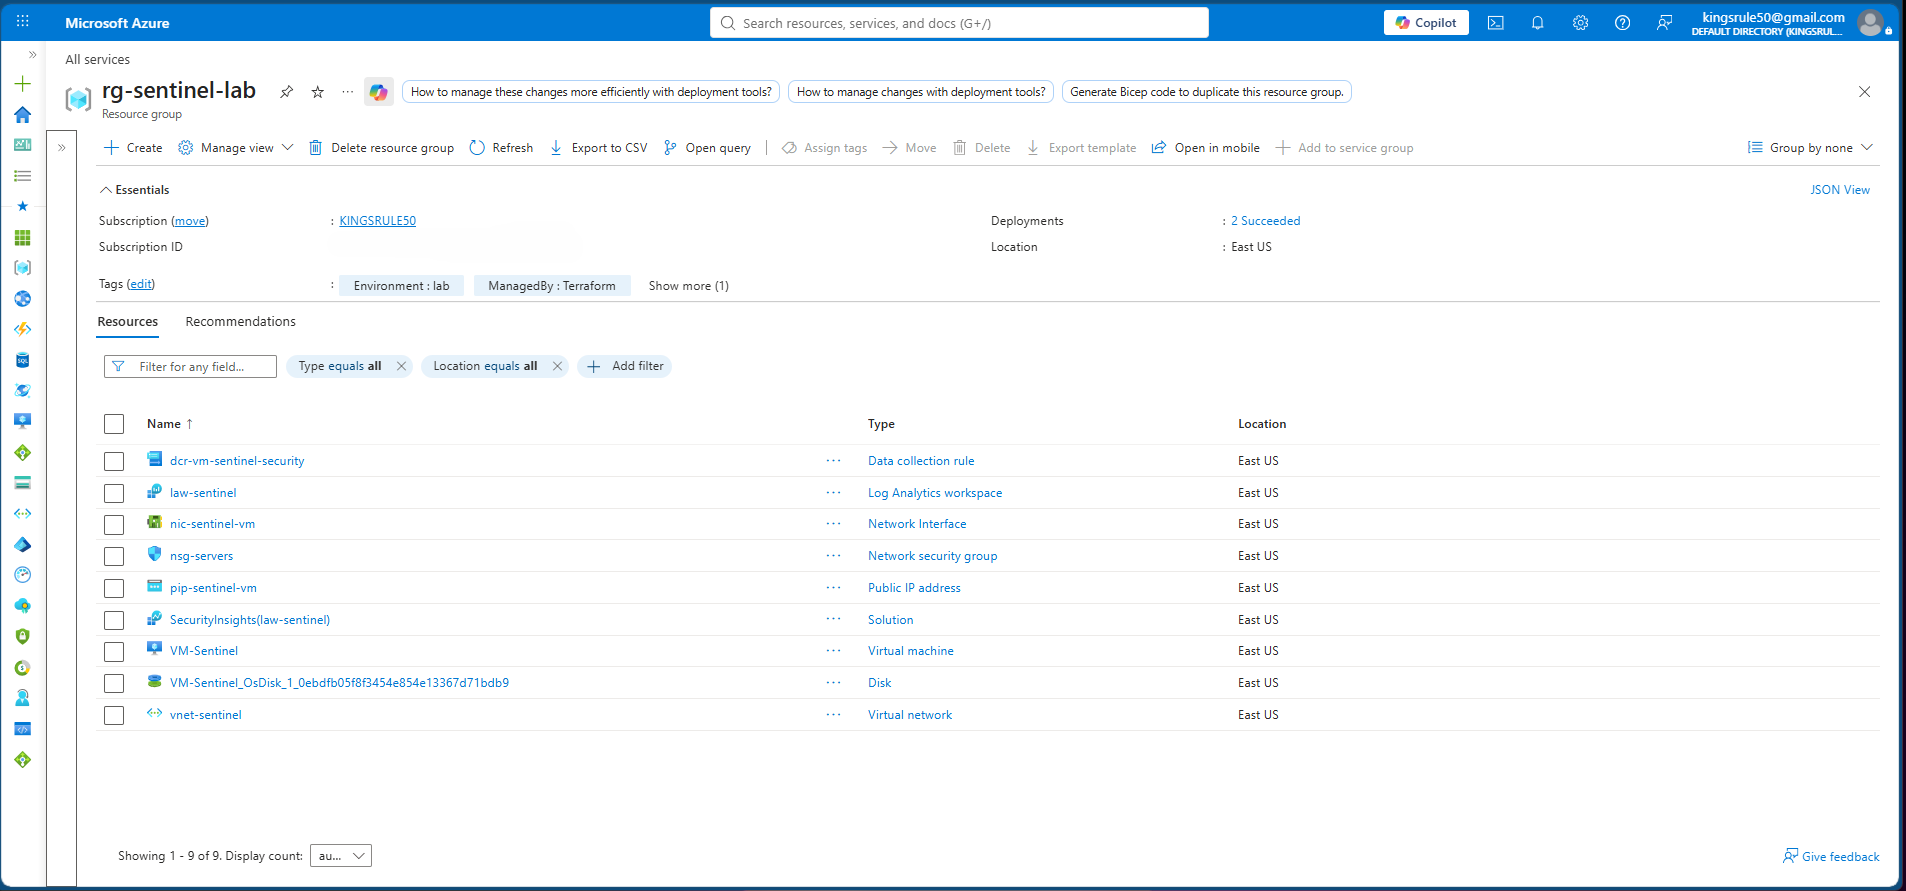Export the list to CSV
The width and height of the screenshot is (1906, 891).
(598, 148)
